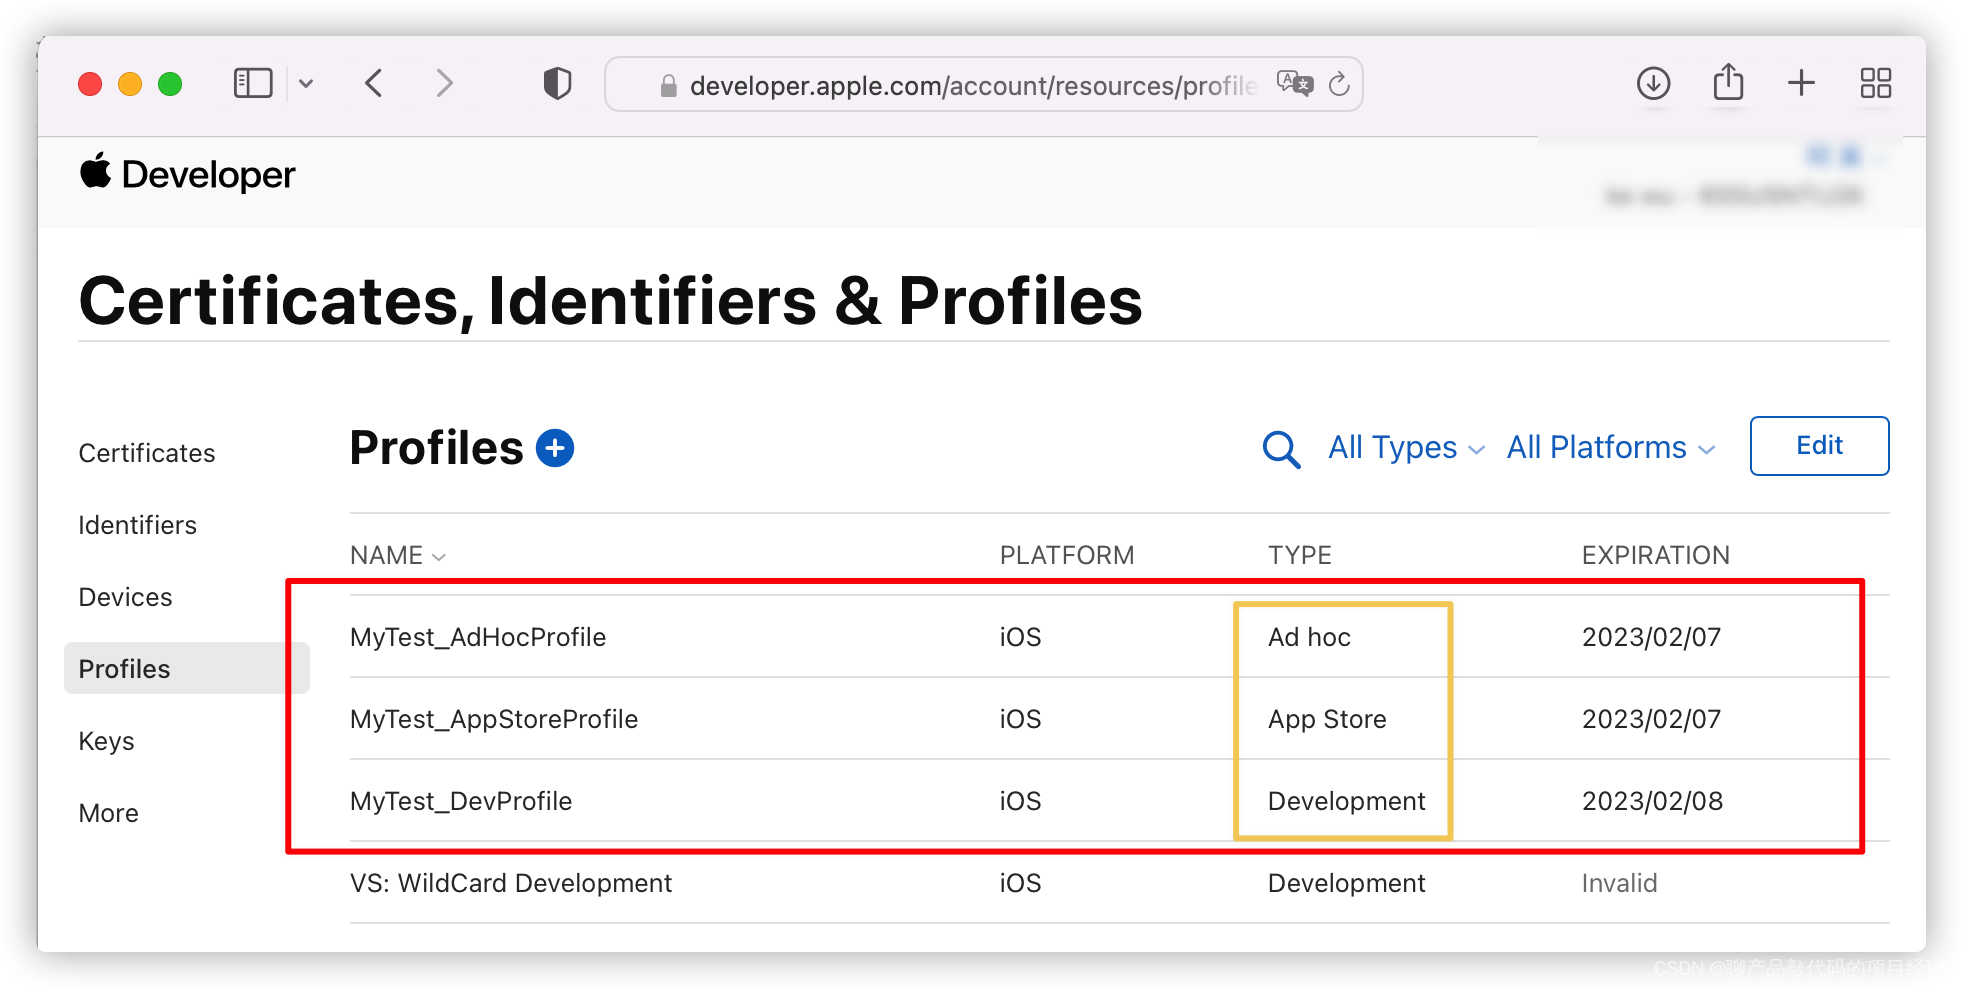Screen dimensions: 1962x988
Task: Open the share sheet
Action: coord(1728,82)
